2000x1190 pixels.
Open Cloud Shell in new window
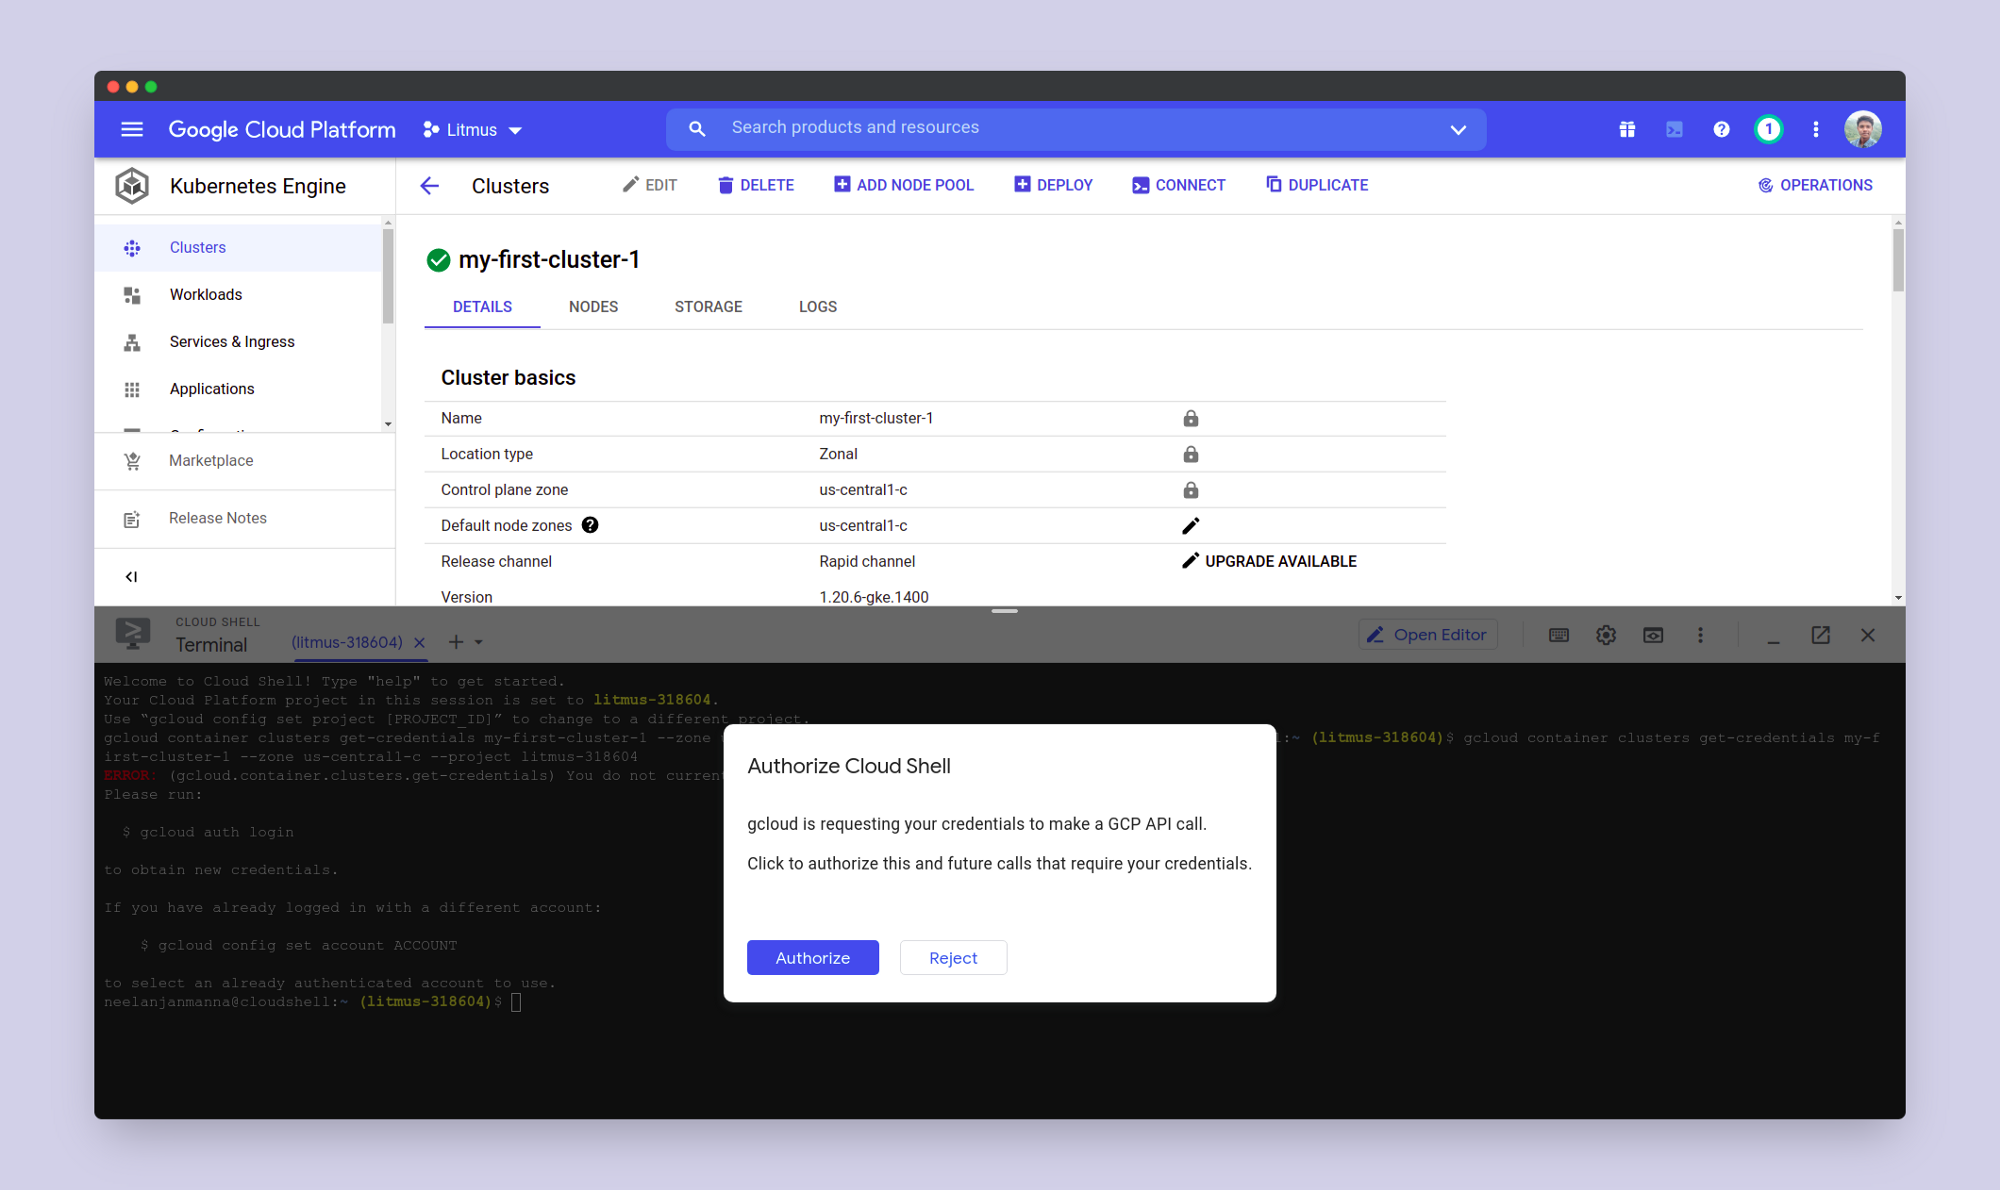1820,635
